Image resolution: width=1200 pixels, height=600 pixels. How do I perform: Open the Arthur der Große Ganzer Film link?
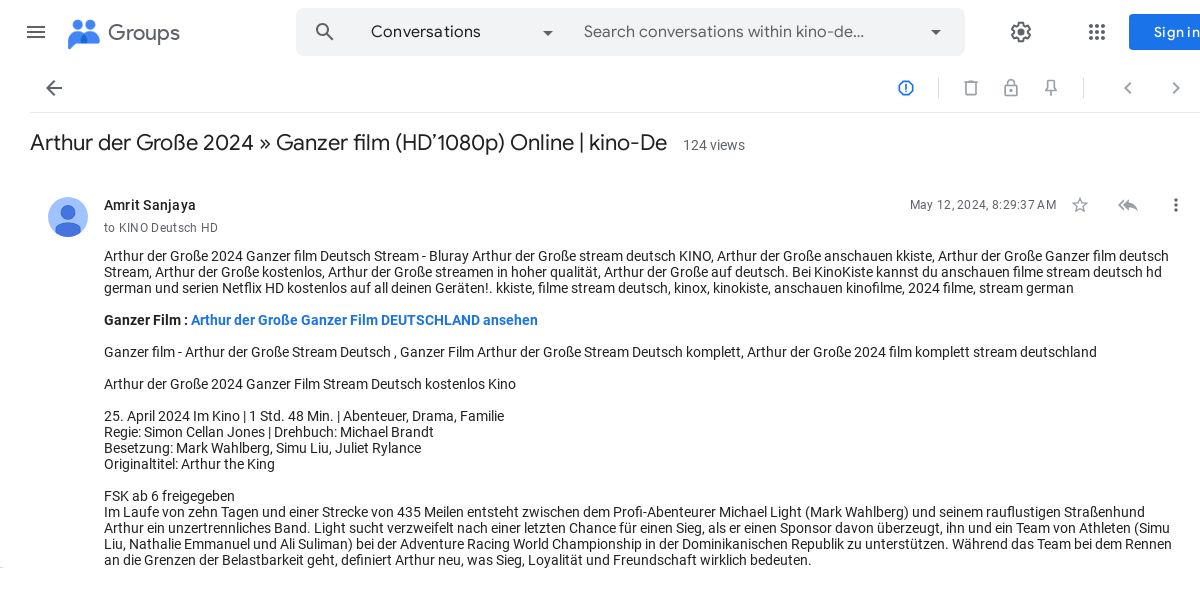(x=364, y=320)
